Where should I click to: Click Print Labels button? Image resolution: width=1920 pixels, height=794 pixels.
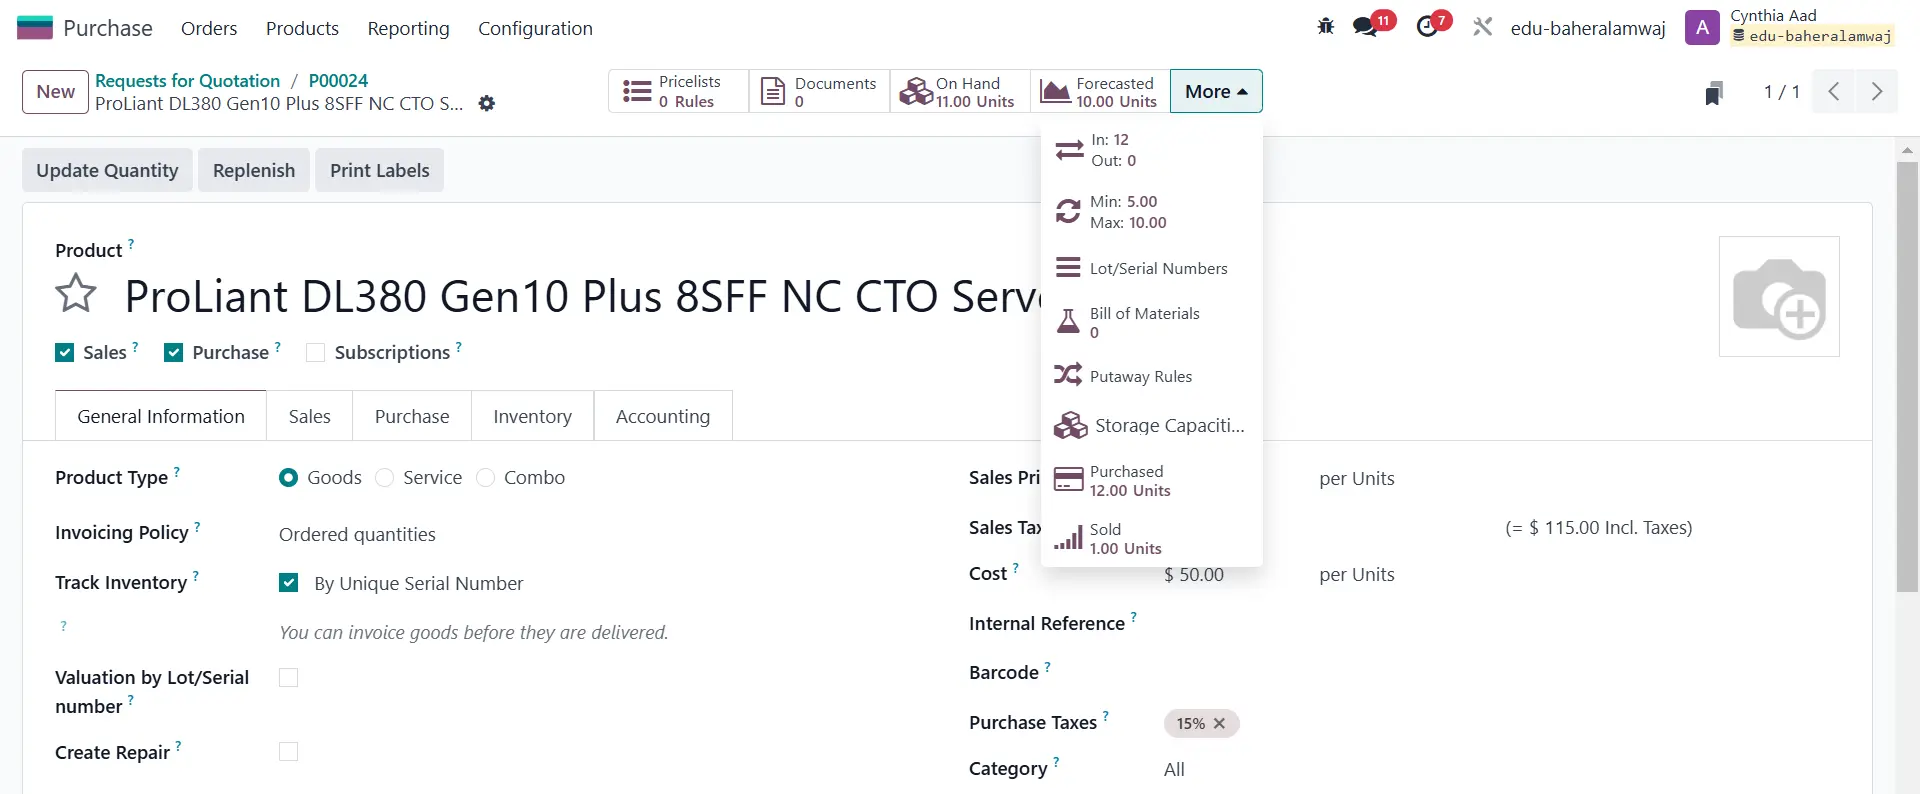tap(380, 170)
